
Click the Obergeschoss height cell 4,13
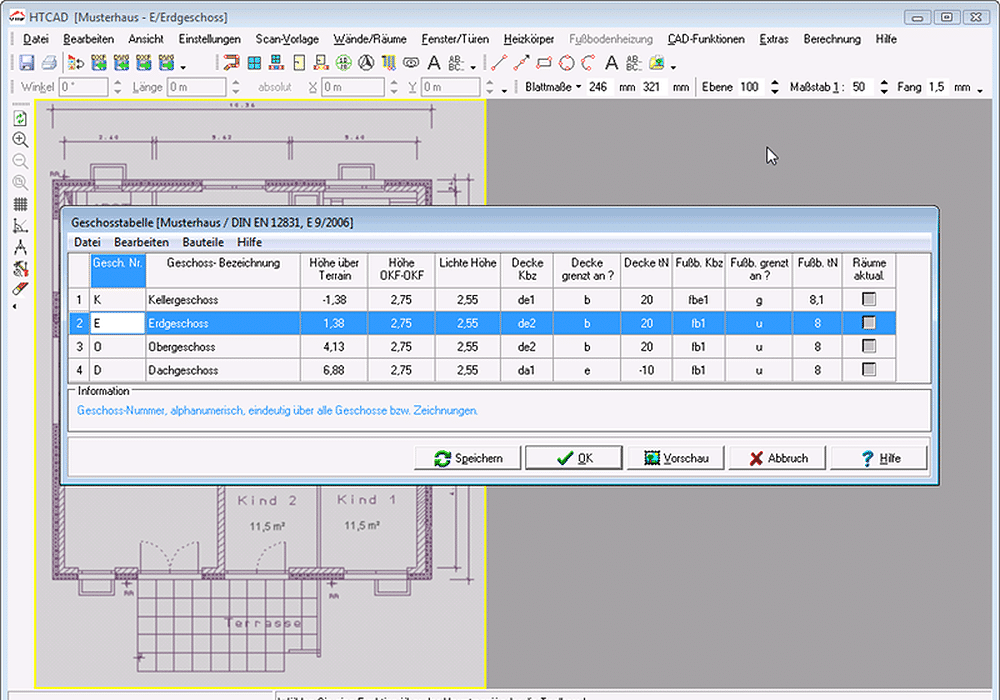click(334, 347)
